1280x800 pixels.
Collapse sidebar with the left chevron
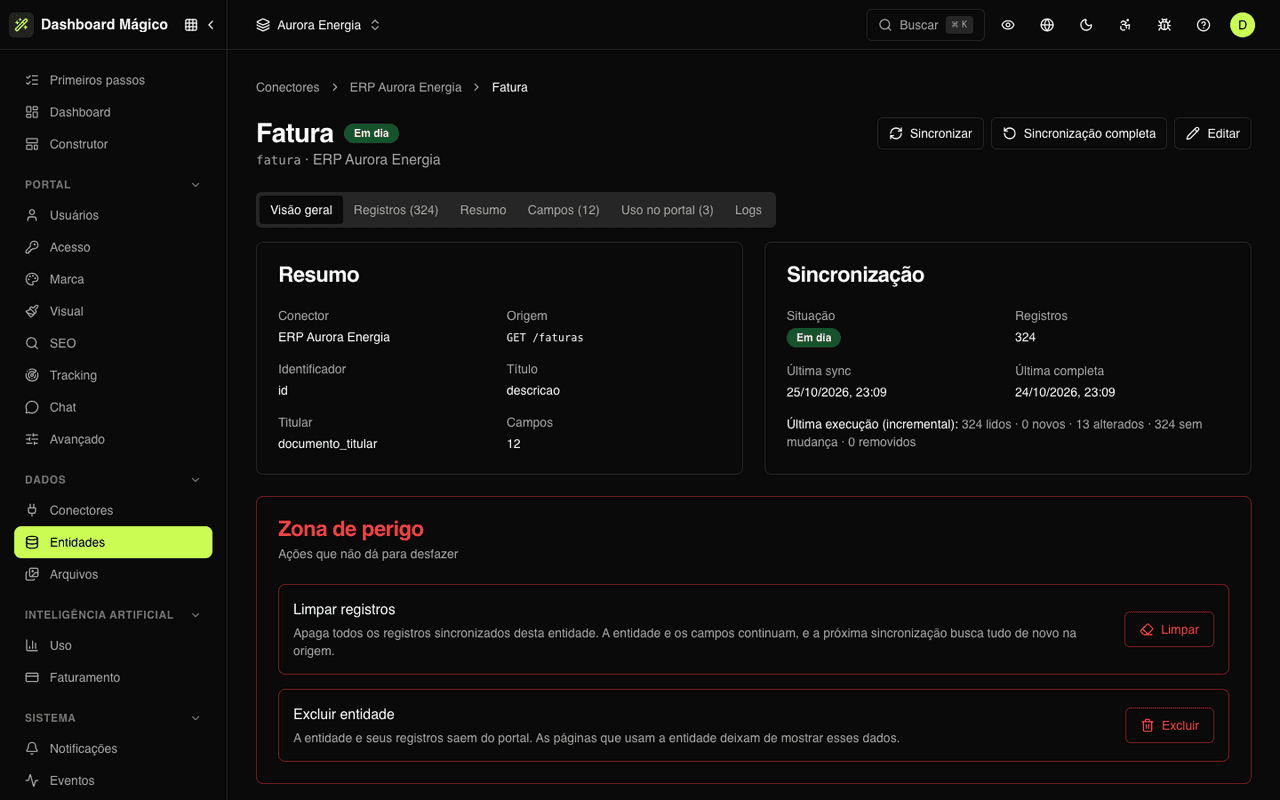(211, 25)
